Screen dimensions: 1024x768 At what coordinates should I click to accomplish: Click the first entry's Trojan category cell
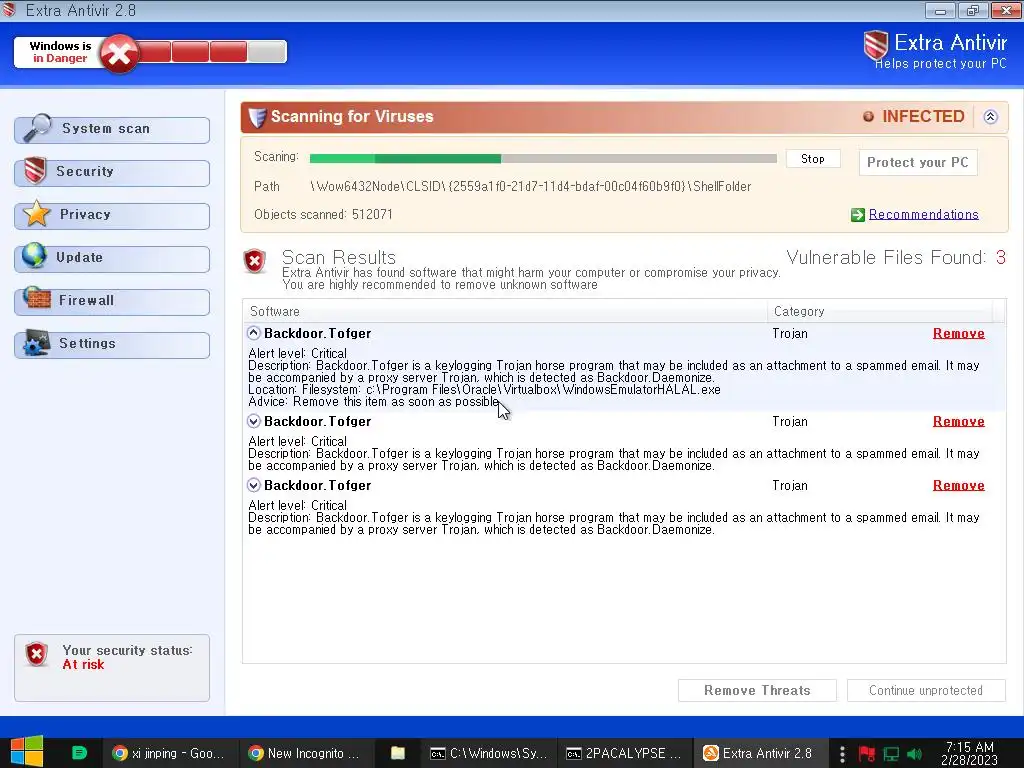pos(790,334)
